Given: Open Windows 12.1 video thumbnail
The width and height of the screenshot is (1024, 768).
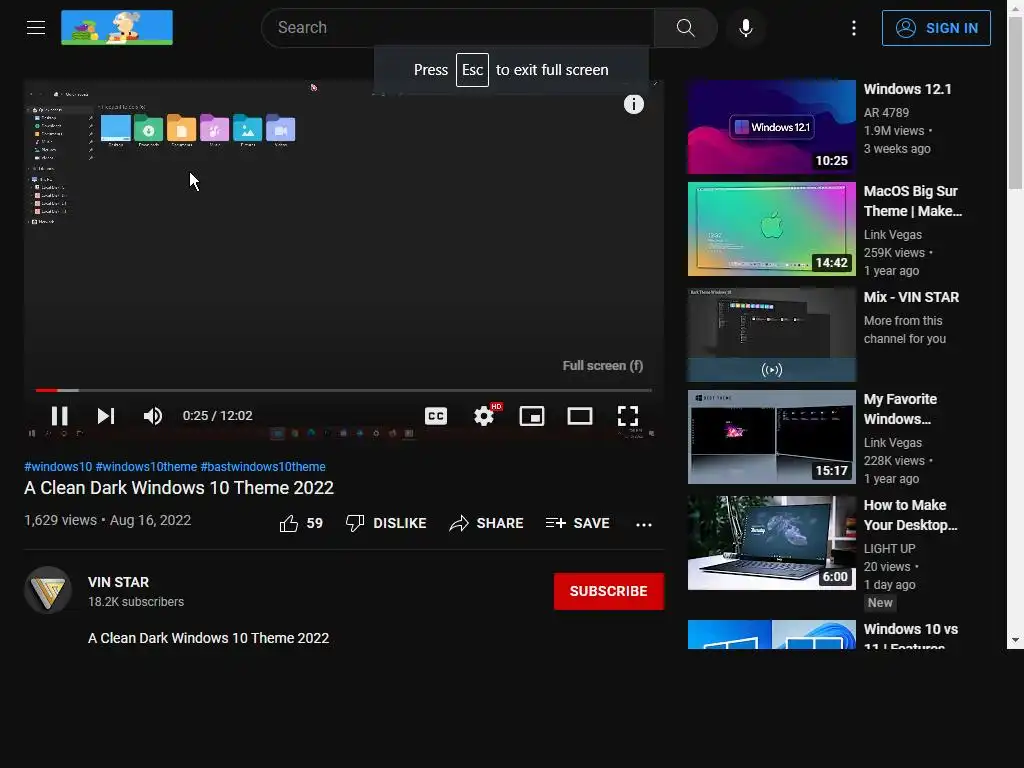Looking at the screenshot, I should pos(771,127).
